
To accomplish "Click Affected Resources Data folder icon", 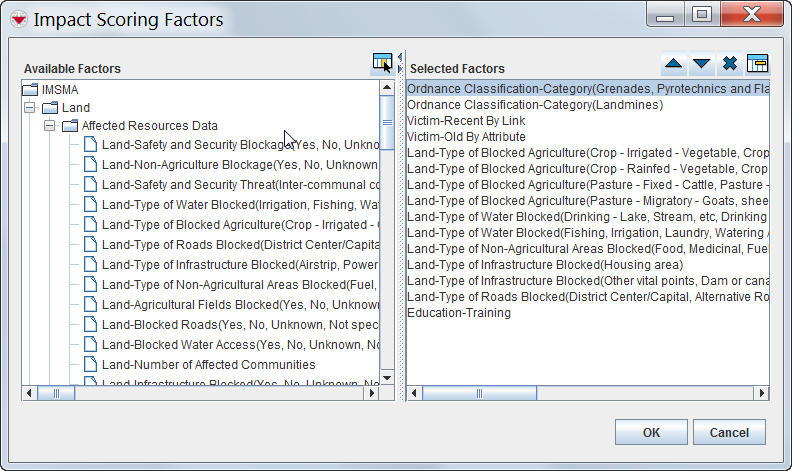I will [70, 127].
